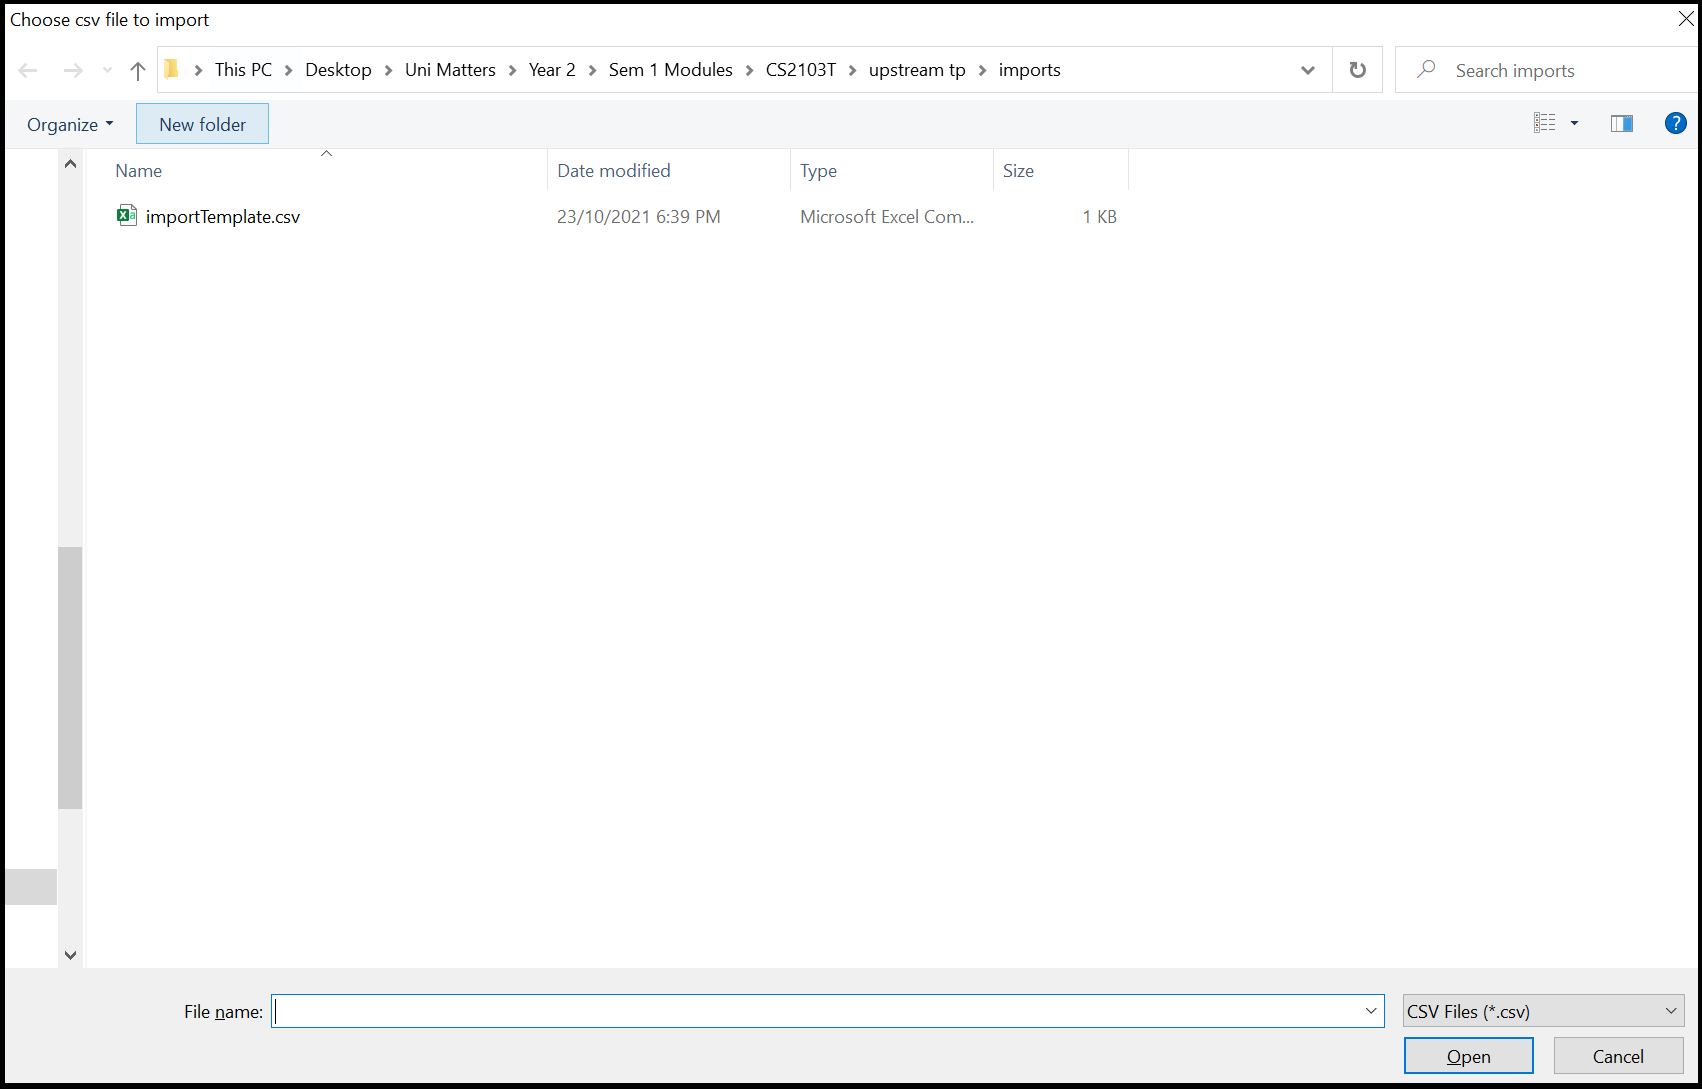Expand chevron after This PC breadcrumb

coord(288,70)
